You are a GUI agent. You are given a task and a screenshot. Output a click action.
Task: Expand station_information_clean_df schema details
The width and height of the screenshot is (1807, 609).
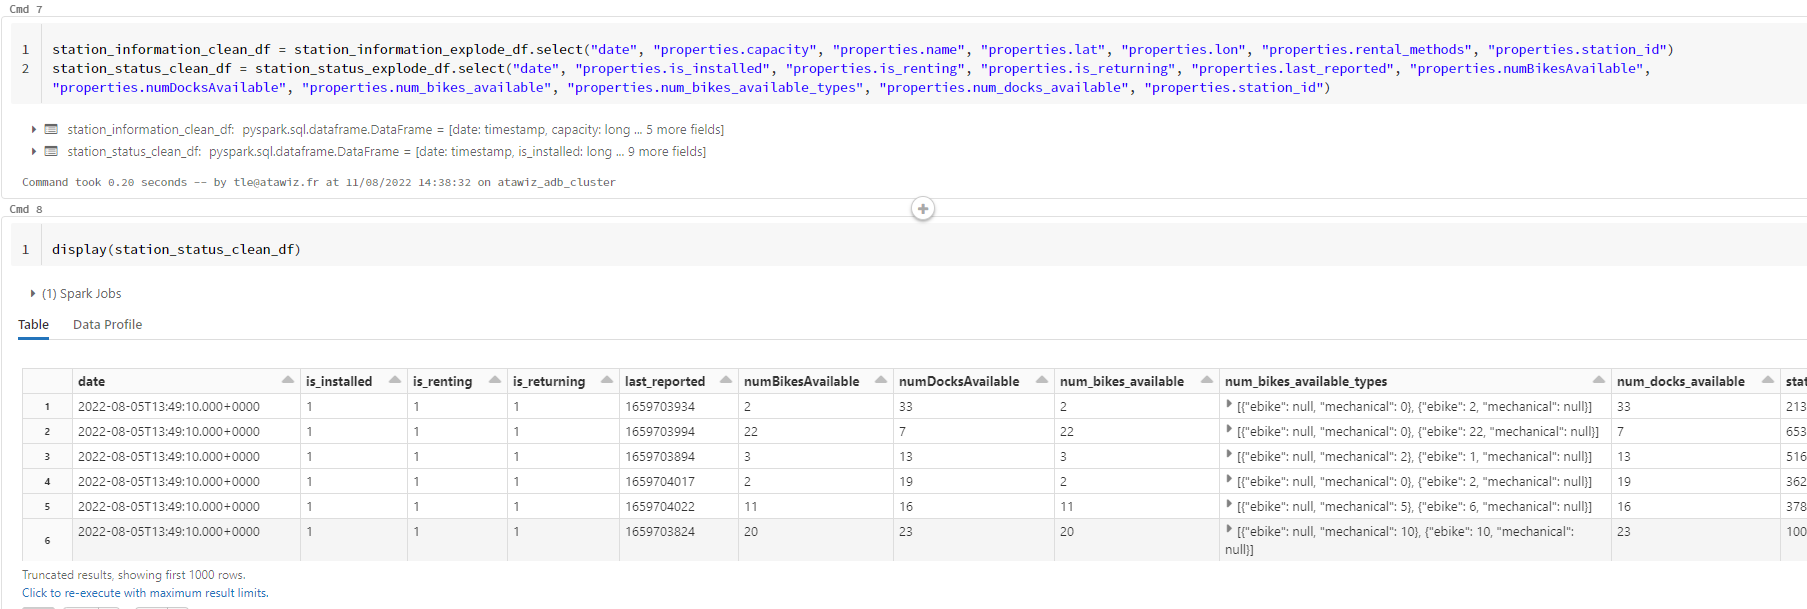coord(33,130)
